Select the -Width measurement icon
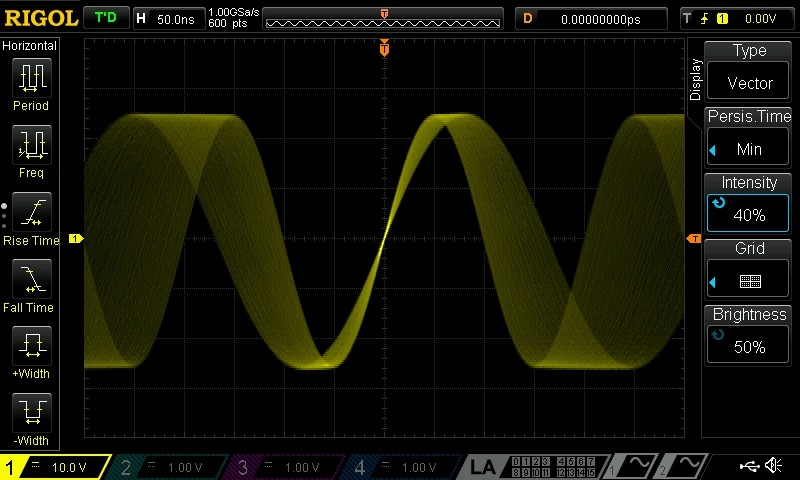Image resolution: width=800 pixels, height=480 pixels. point(30,414)
